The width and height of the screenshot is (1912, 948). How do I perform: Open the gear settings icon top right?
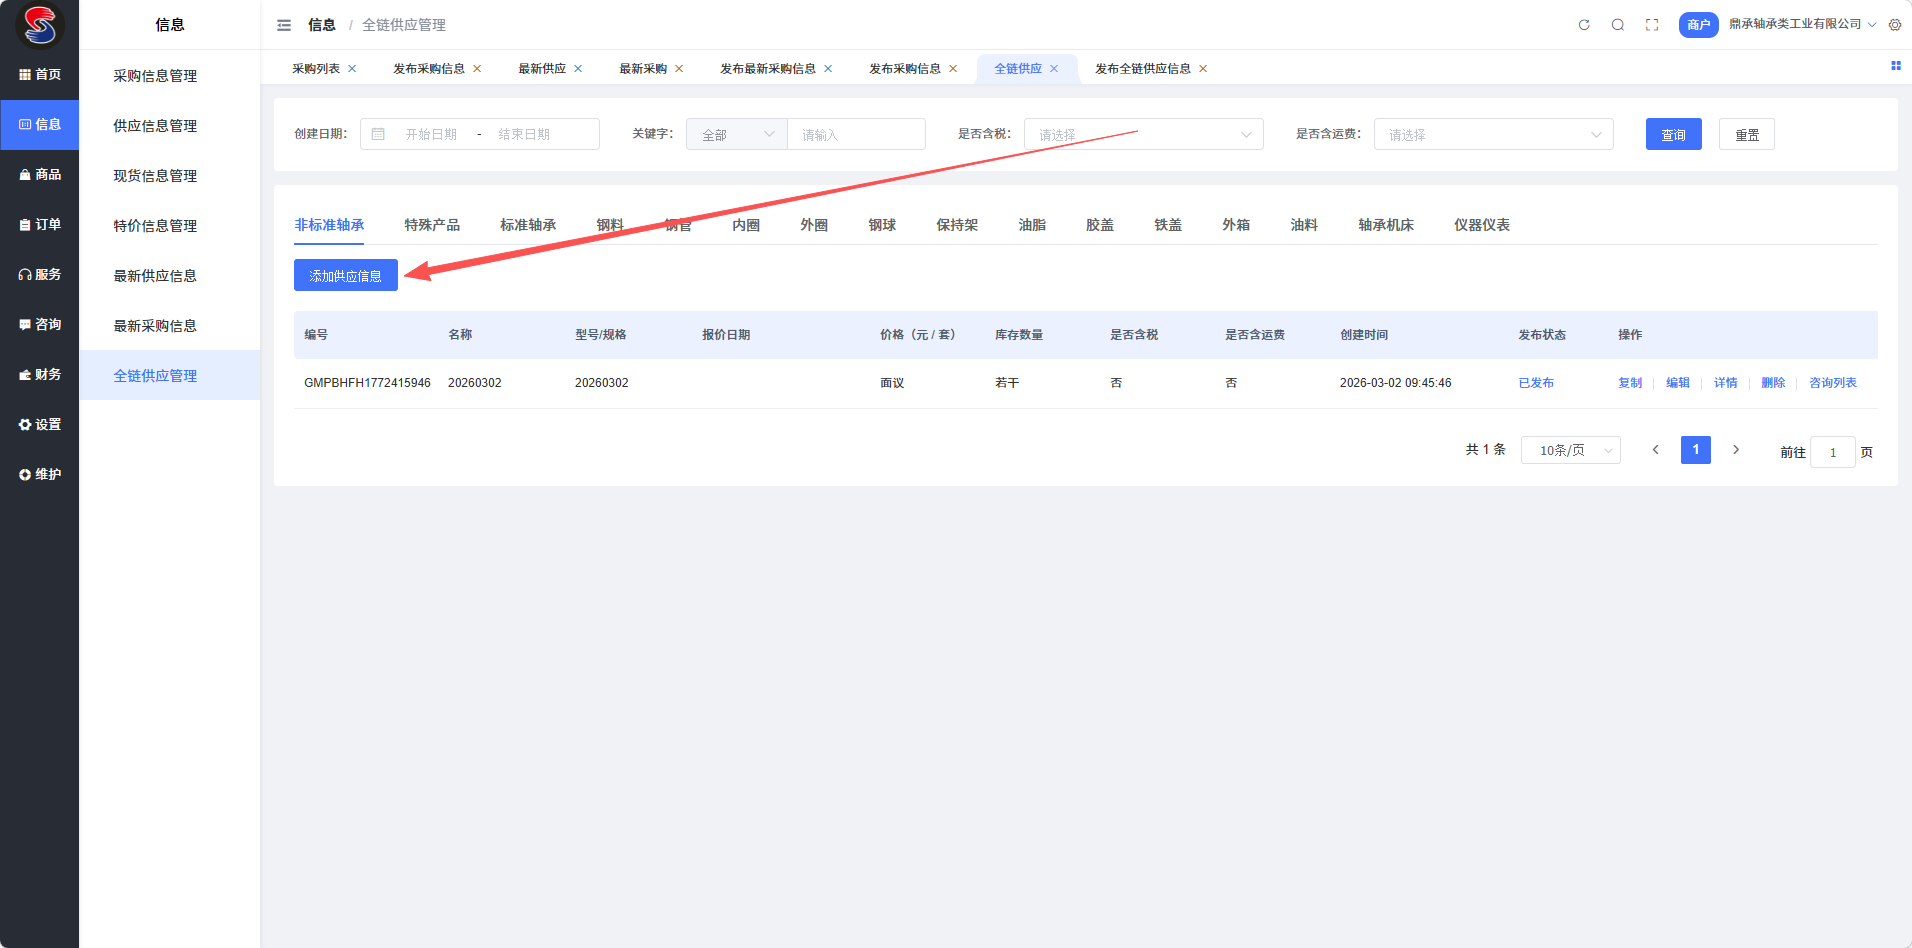tap(1895, 25)
